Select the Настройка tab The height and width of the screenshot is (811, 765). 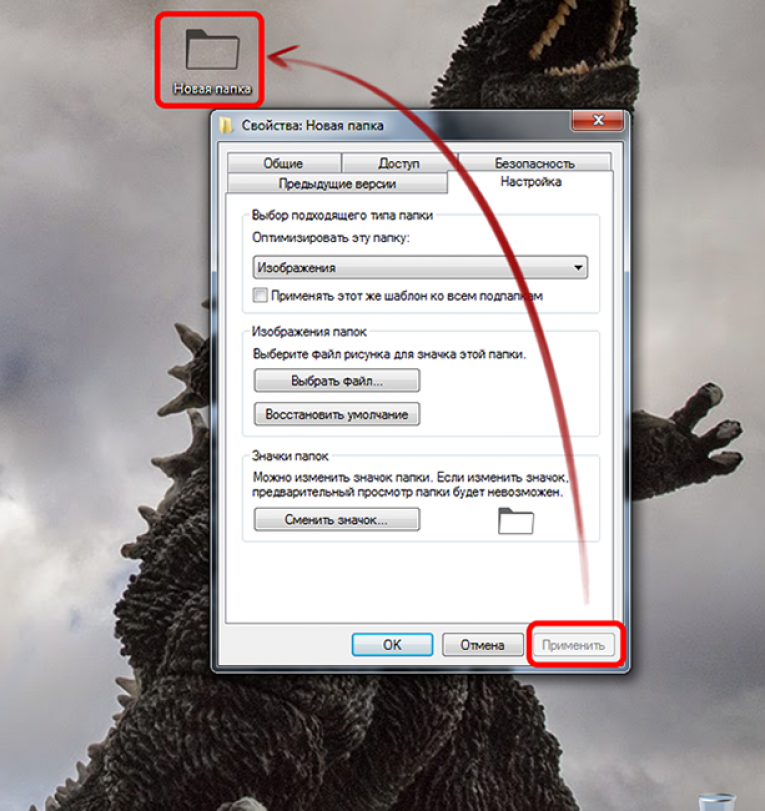coord(531,182)
